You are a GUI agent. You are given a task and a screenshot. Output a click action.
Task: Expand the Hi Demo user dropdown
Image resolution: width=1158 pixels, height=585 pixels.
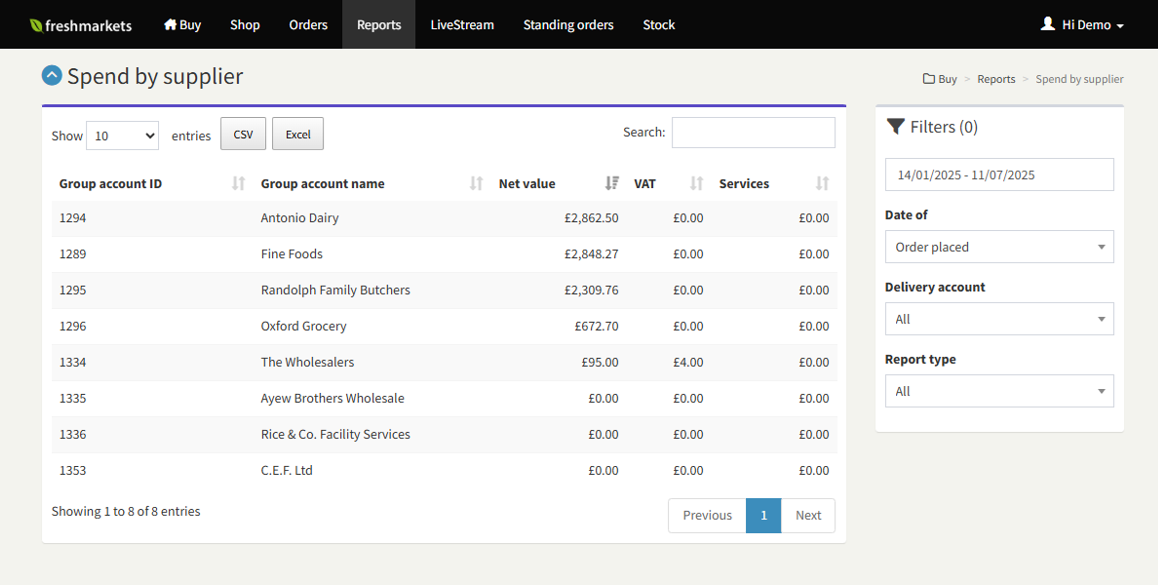pyautogui.click(x=1082, y=24)
